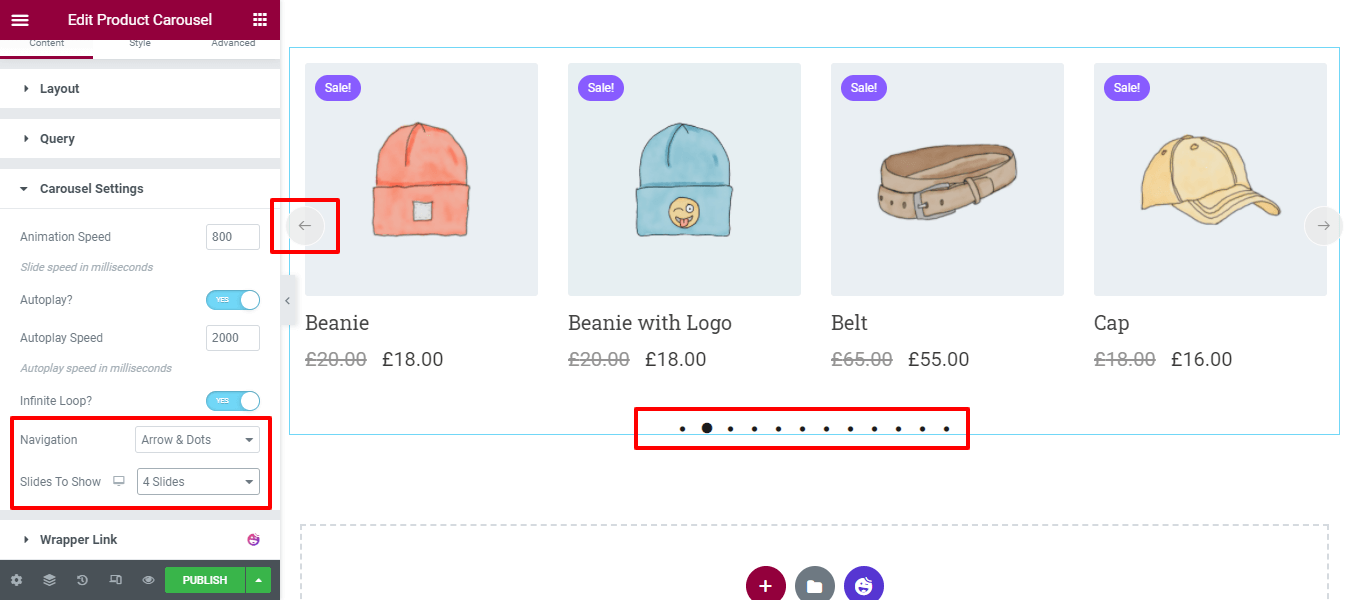Click the Animation Speed input field
The image size is (1349, 600).
click(233, 237)
